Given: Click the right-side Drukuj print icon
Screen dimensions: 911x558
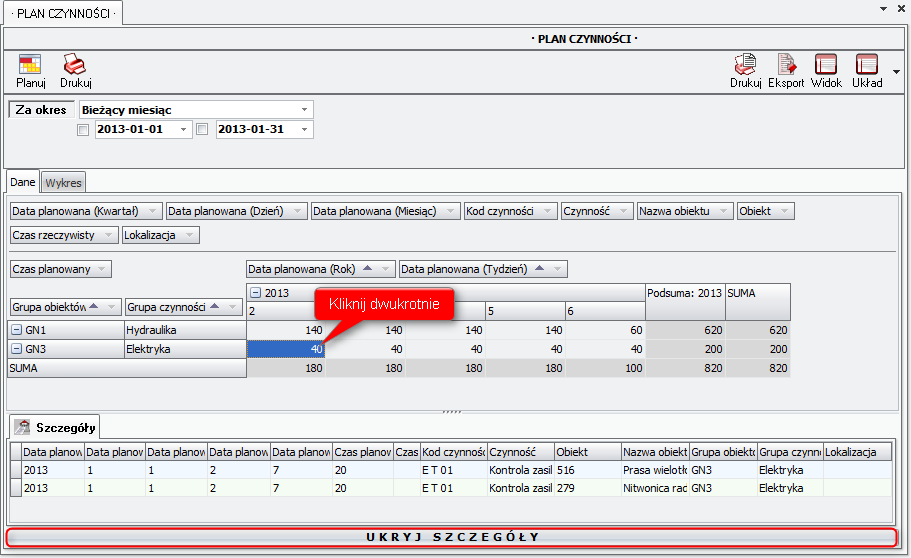Looking at the screenshot, I should [x=745, y=66].
